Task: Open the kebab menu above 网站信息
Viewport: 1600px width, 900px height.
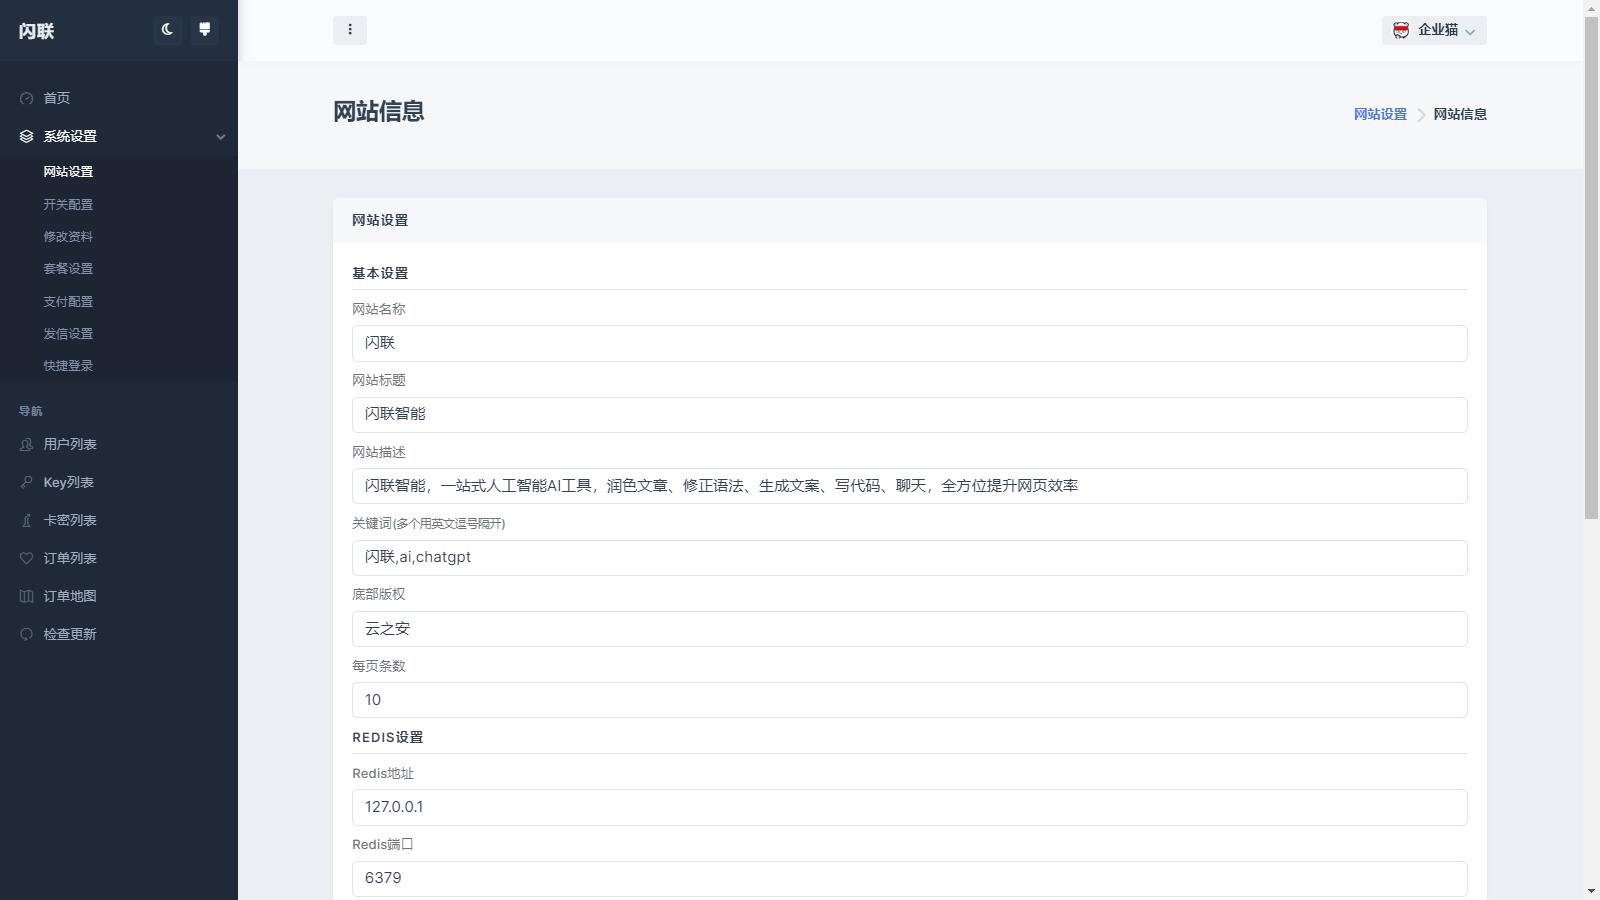Action: [x=350, y=30]
